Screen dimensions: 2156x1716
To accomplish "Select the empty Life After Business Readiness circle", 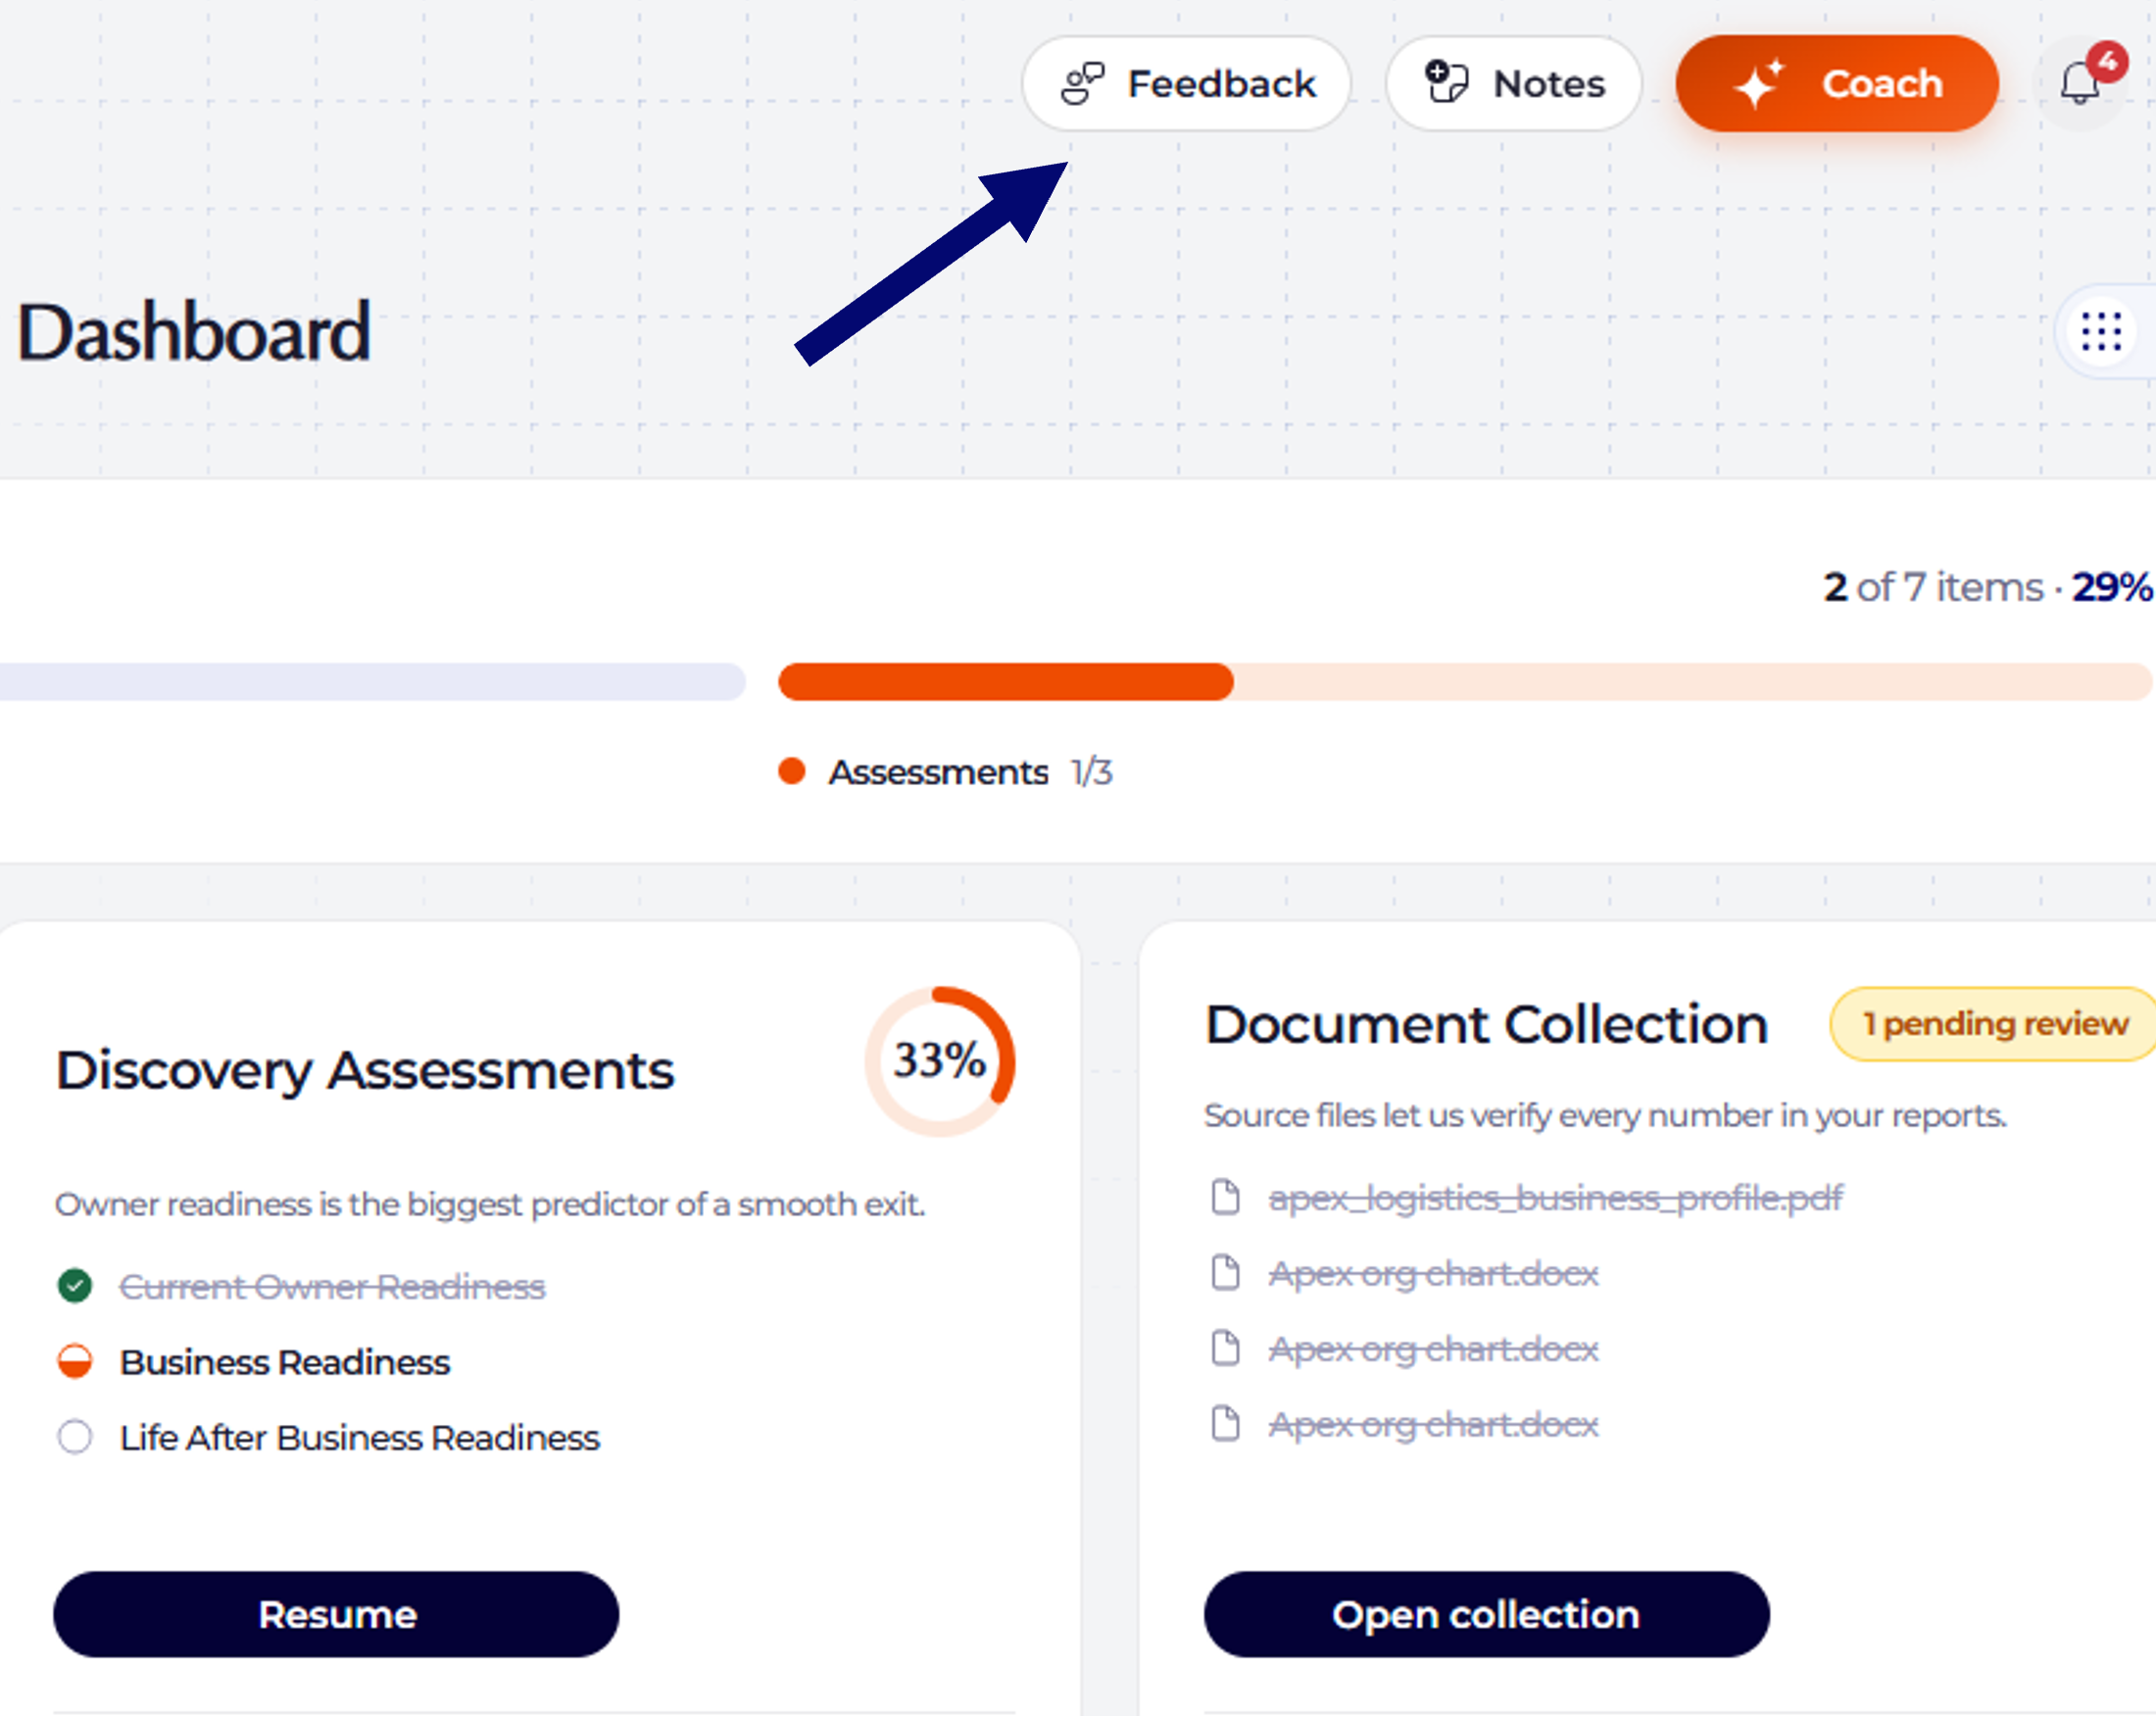I will [75, 1437].
